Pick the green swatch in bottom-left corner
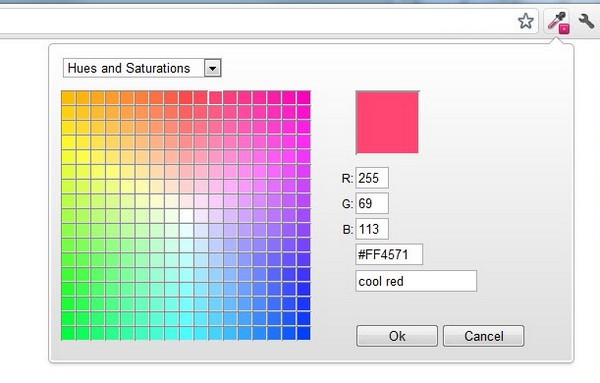This screenshot has width=600, height=383. pyautogui.click(x=68, y=333)
